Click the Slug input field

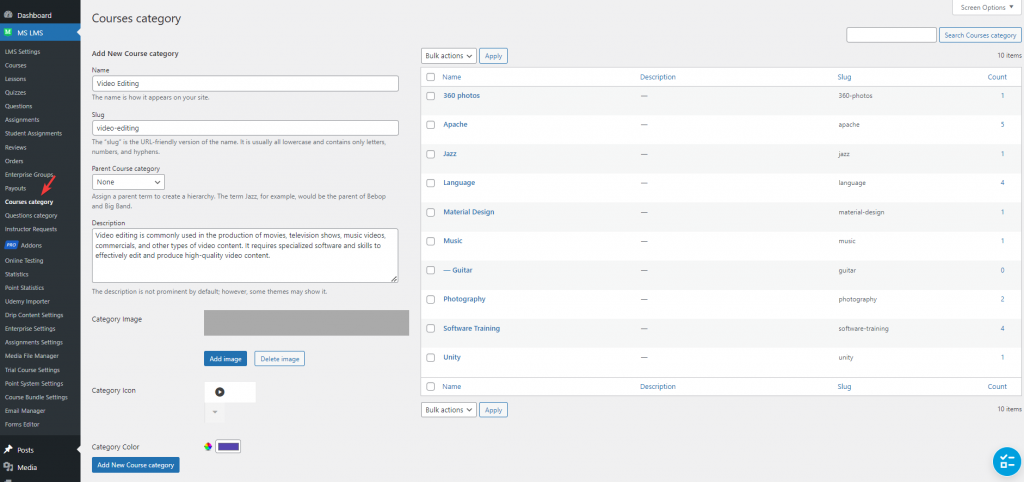pos(245,128)
